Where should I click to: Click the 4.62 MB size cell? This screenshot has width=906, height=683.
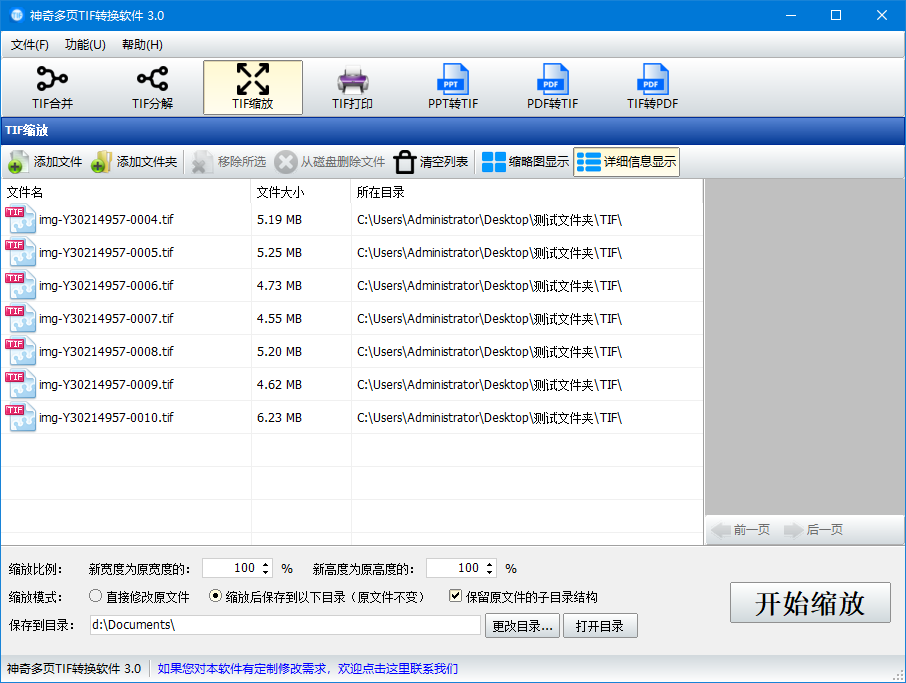point(279,384)
